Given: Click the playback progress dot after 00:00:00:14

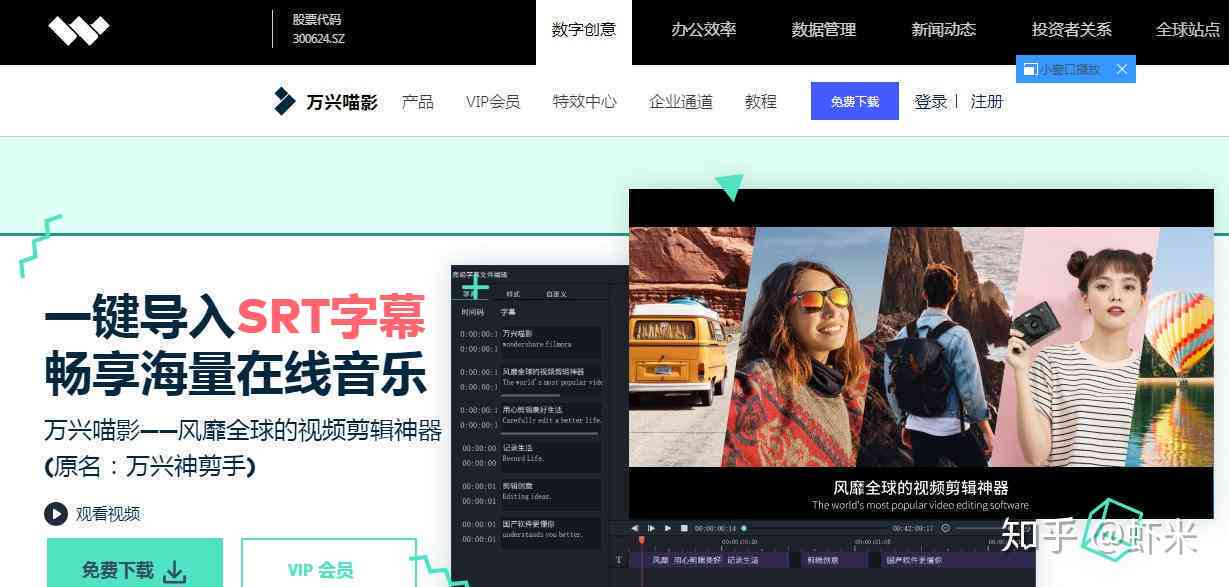Looking at the screenshot, I should click(x=744, y=528).
